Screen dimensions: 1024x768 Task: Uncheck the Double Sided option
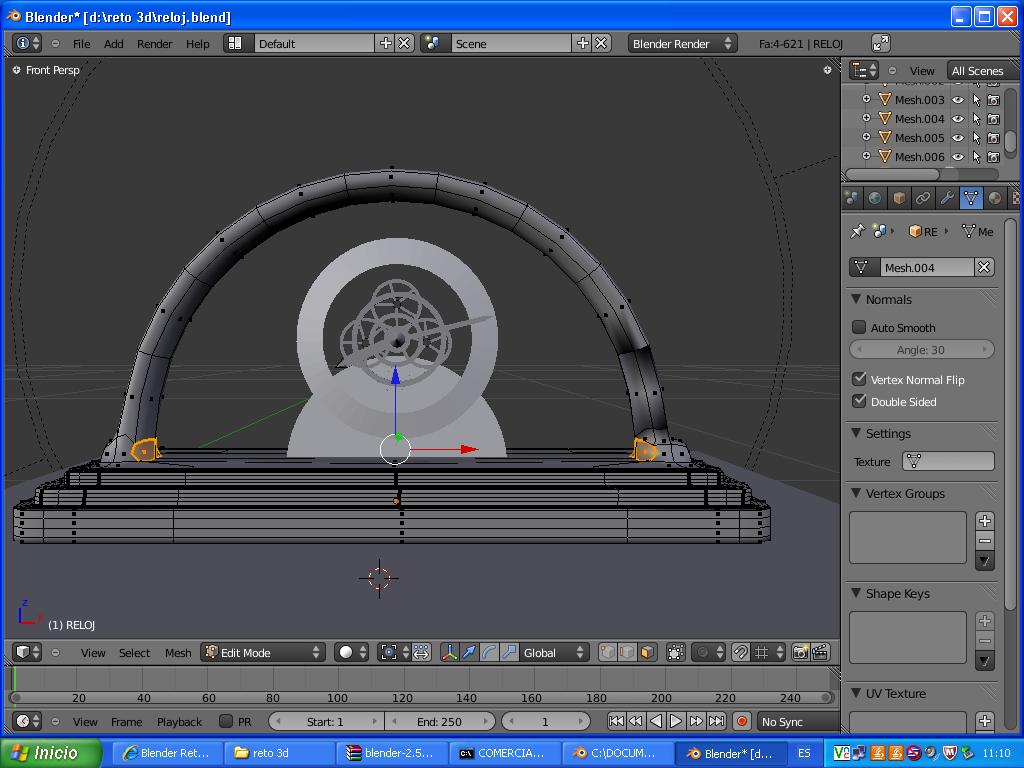[x=859, y=401]
